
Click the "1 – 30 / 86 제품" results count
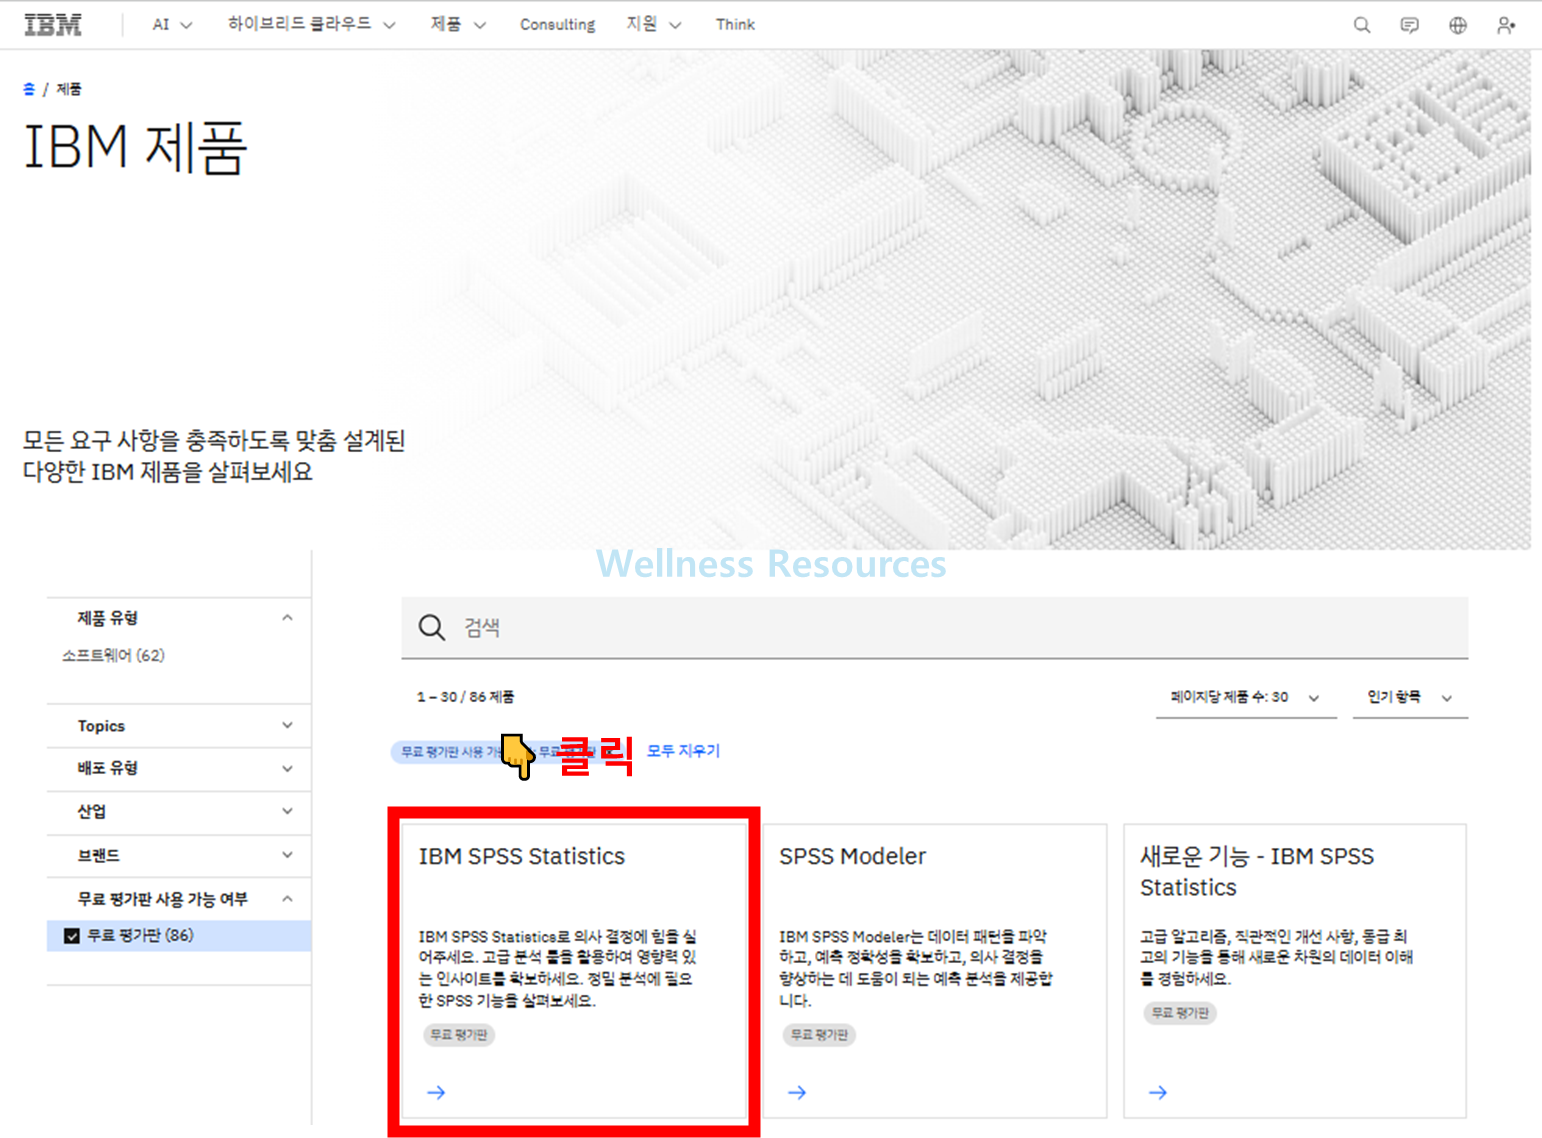coord(466,697)
